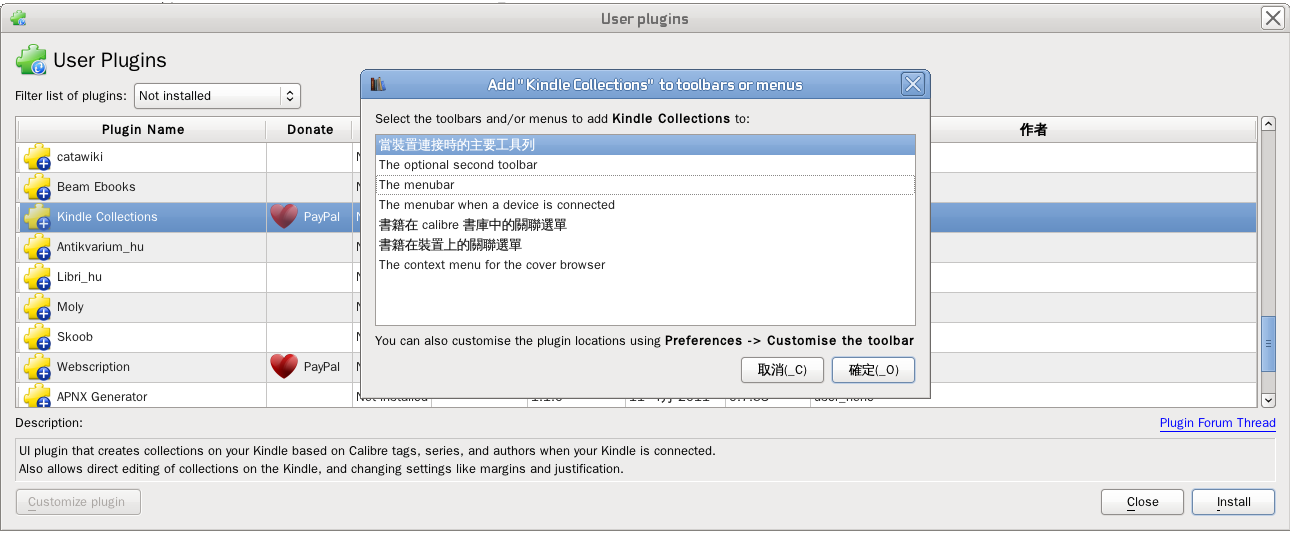
Task: Click the Moly plugin icon
Action: tap(38, 307)
